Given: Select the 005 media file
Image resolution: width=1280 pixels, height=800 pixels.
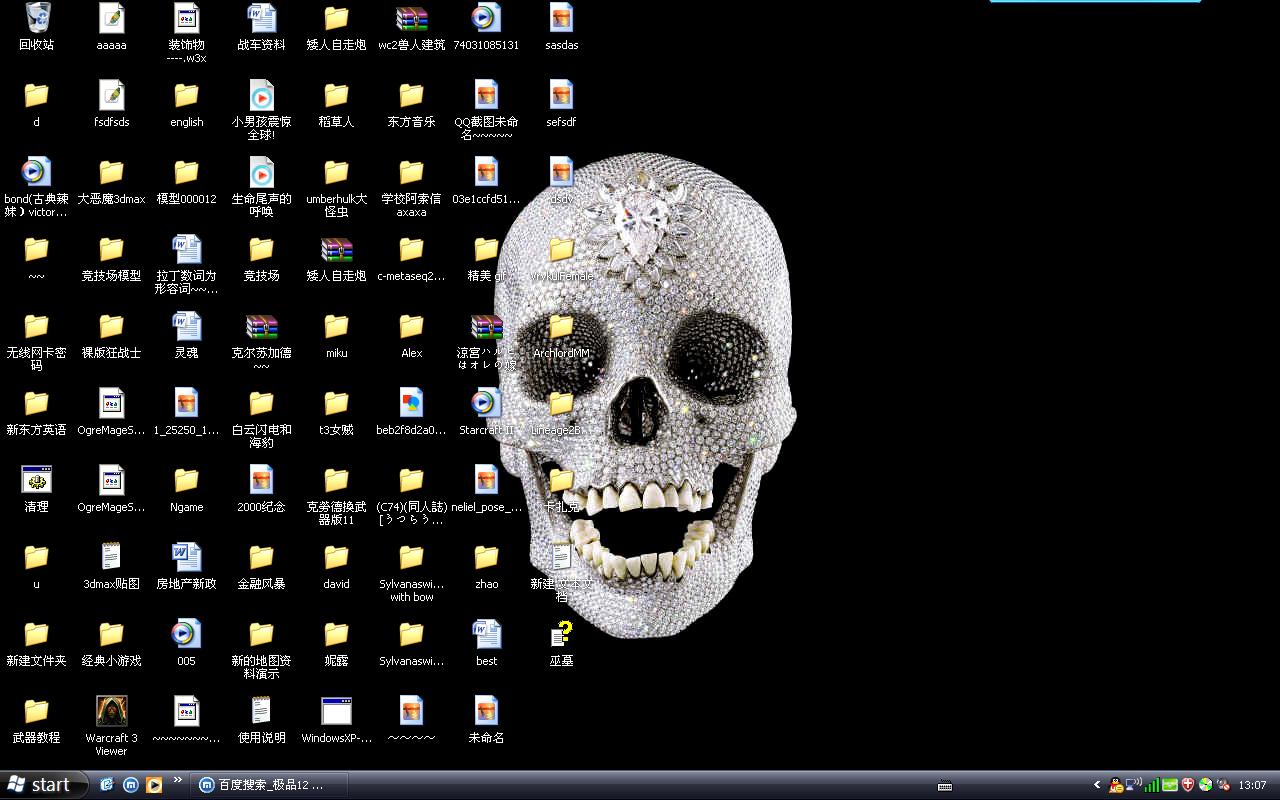Looking at the screenshot, I should coord(187,634).
